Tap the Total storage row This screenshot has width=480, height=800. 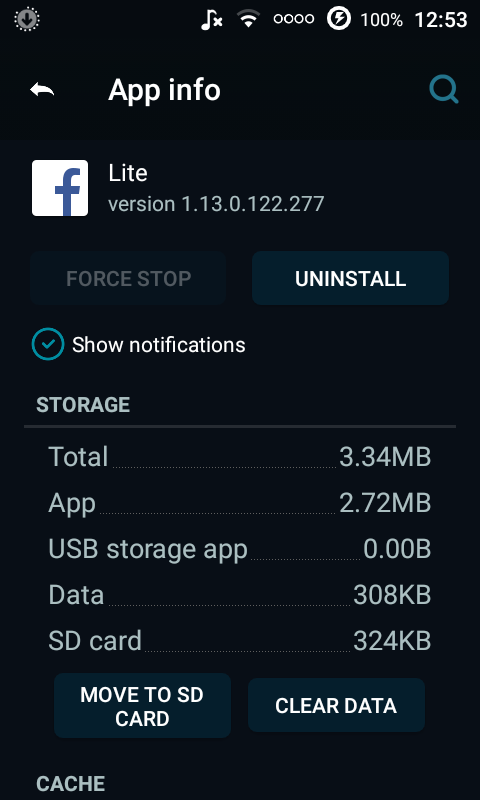click(240, 457)
